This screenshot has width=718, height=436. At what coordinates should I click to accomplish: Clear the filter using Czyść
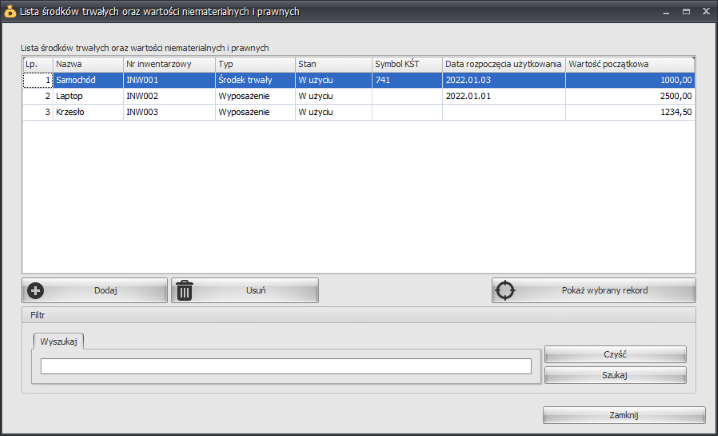point(615,354)
